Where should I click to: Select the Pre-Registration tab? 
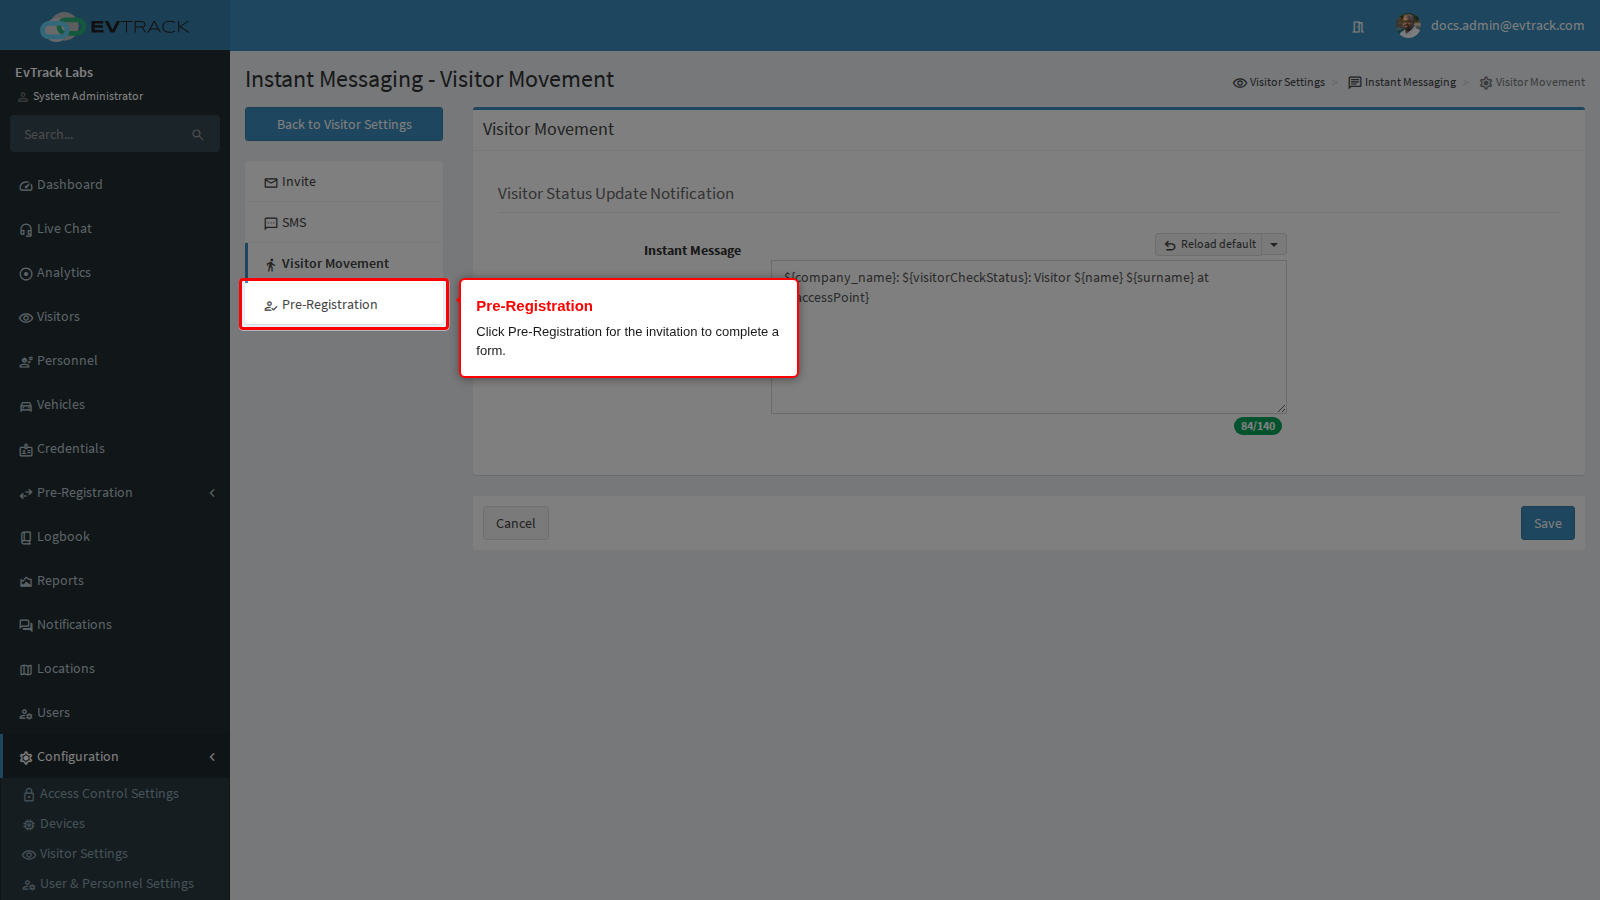pos(344,305)
